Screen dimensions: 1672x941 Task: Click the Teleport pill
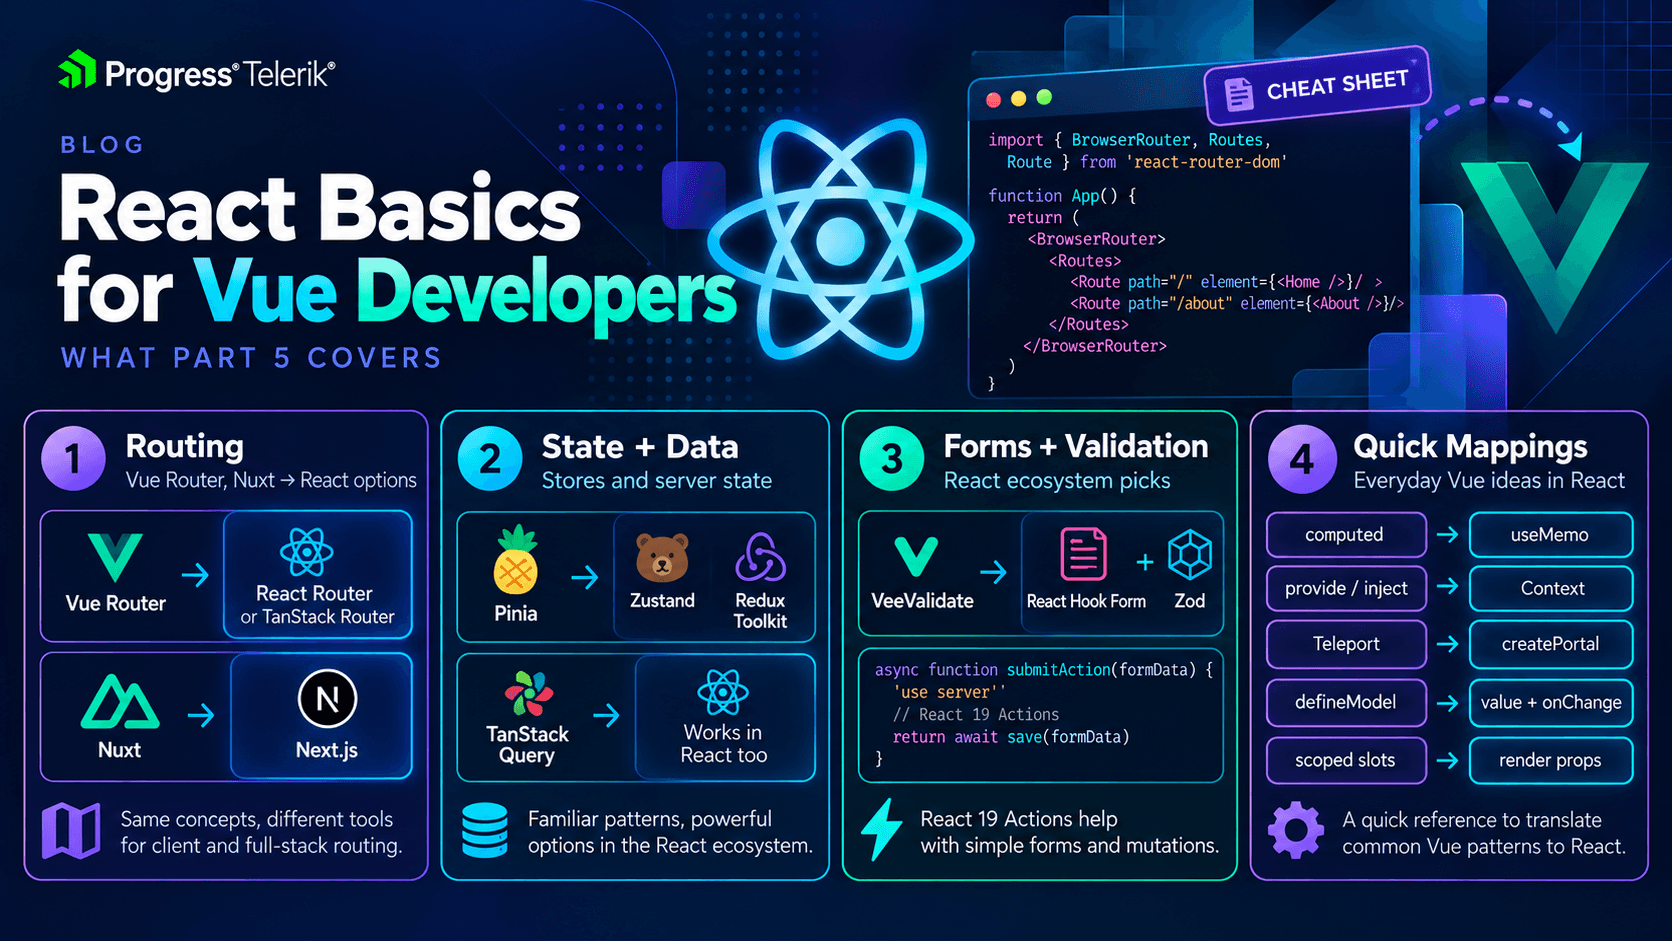pos(1346,644)
